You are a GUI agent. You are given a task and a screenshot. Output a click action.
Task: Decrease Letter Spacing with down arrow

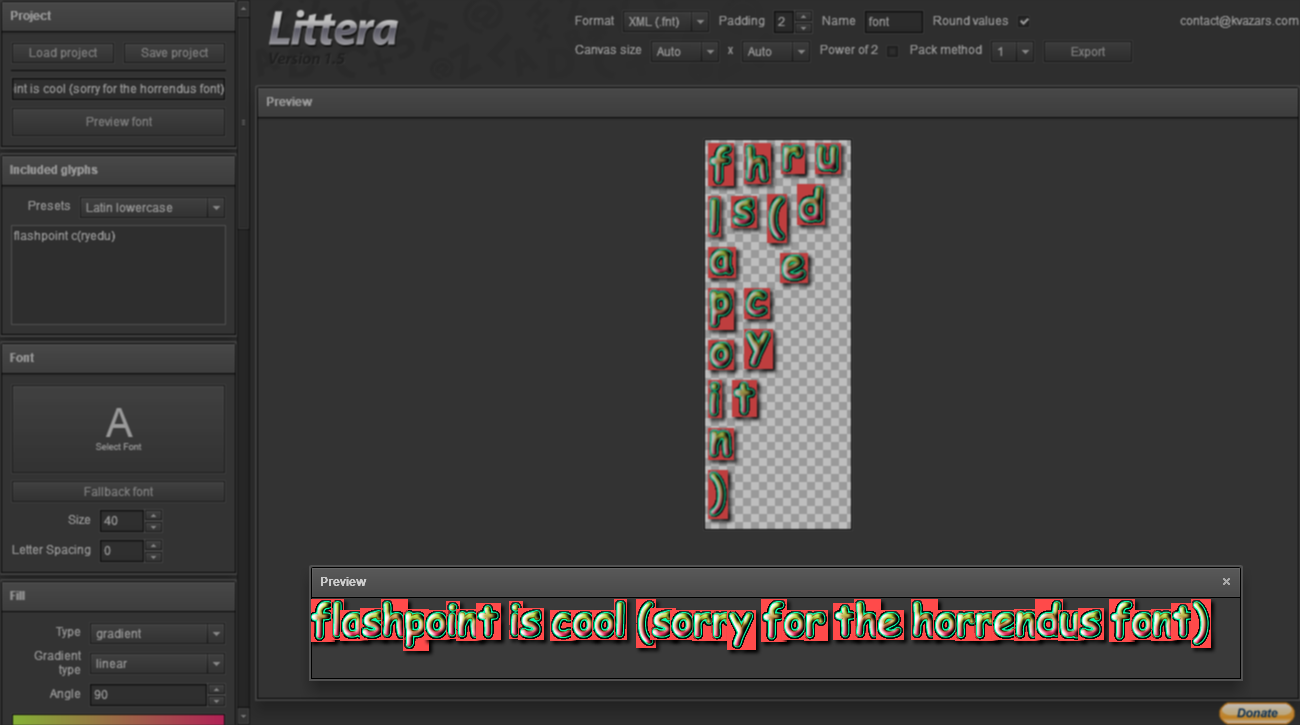pyautogui.click(x=153, y=556)
